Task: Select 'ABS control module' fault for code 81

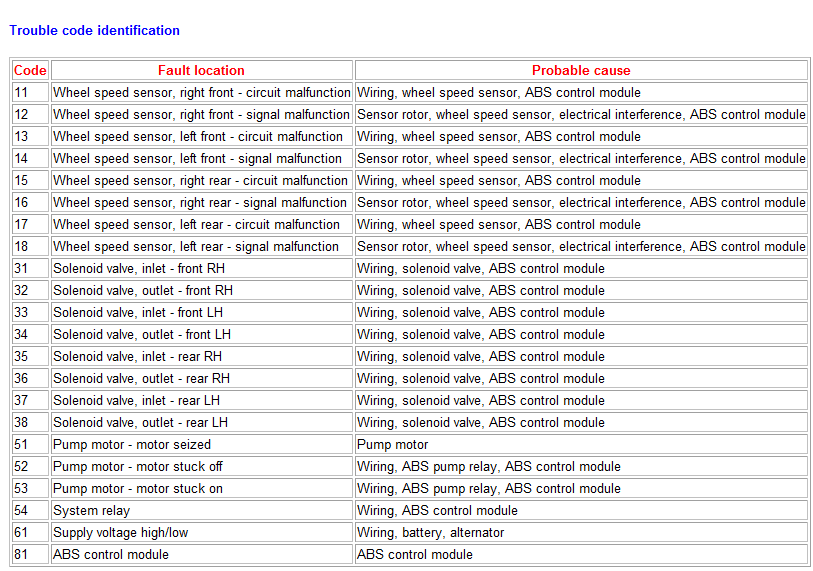Action: pos(111,554)
